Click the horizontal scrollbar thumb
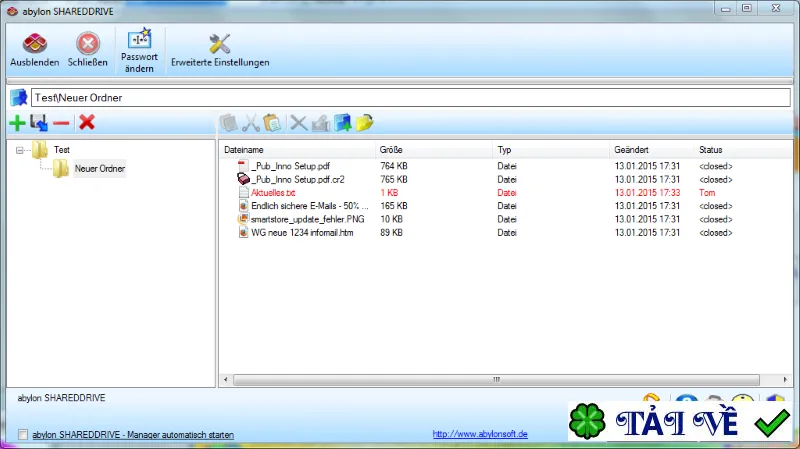The image size is (800, 449). 496,380
